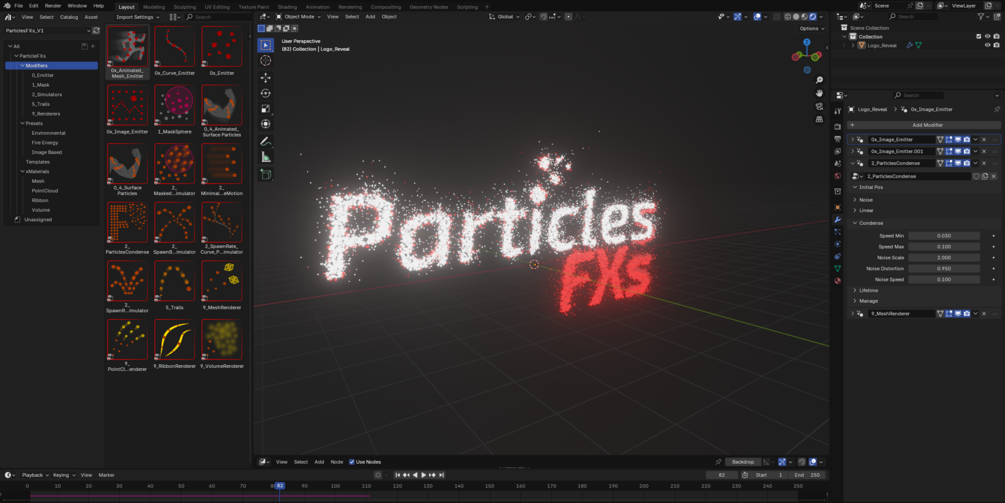Image resolution: width=1005 pixels, height=503 pixels.
Task: Open the Keying popover in timeline
Action: tap(63, 475)
